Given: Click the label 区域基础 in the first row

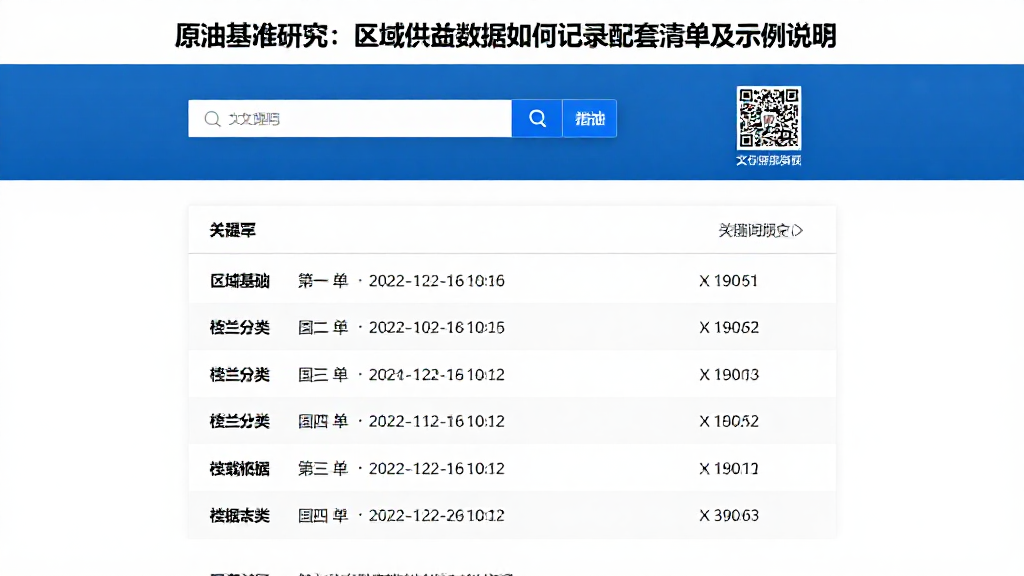Looking at the screenshot, I should [240, 281].
